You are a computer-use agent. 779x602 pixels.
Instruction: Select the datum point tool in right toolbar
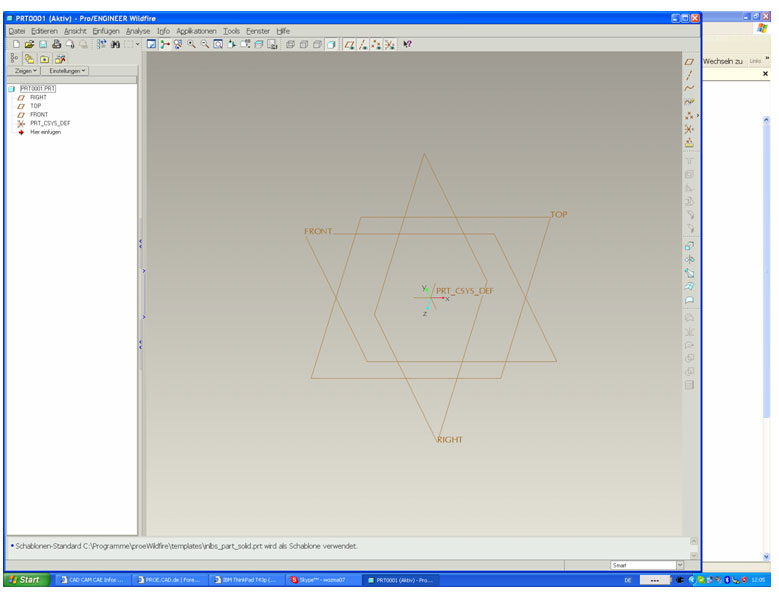pos(689,115)
